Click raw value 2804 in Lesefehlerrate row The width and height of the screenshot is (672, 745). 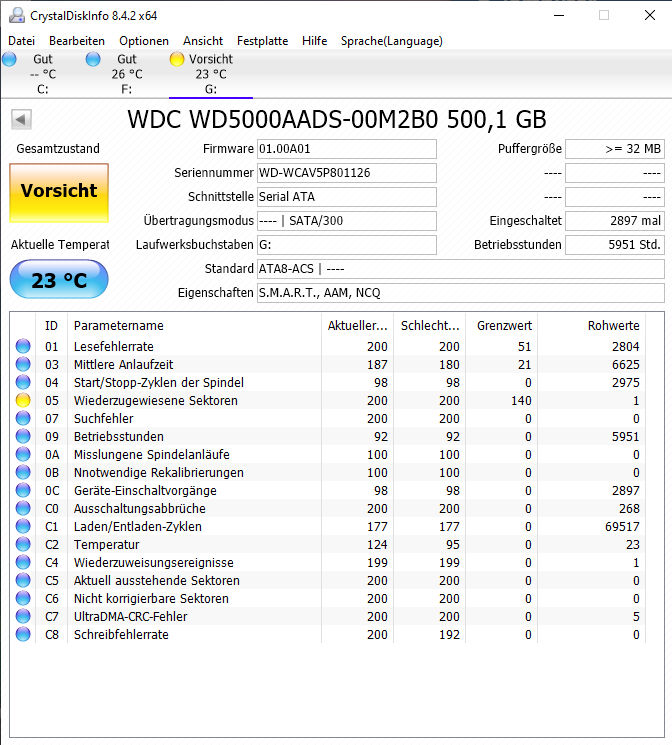coord(625,347)
